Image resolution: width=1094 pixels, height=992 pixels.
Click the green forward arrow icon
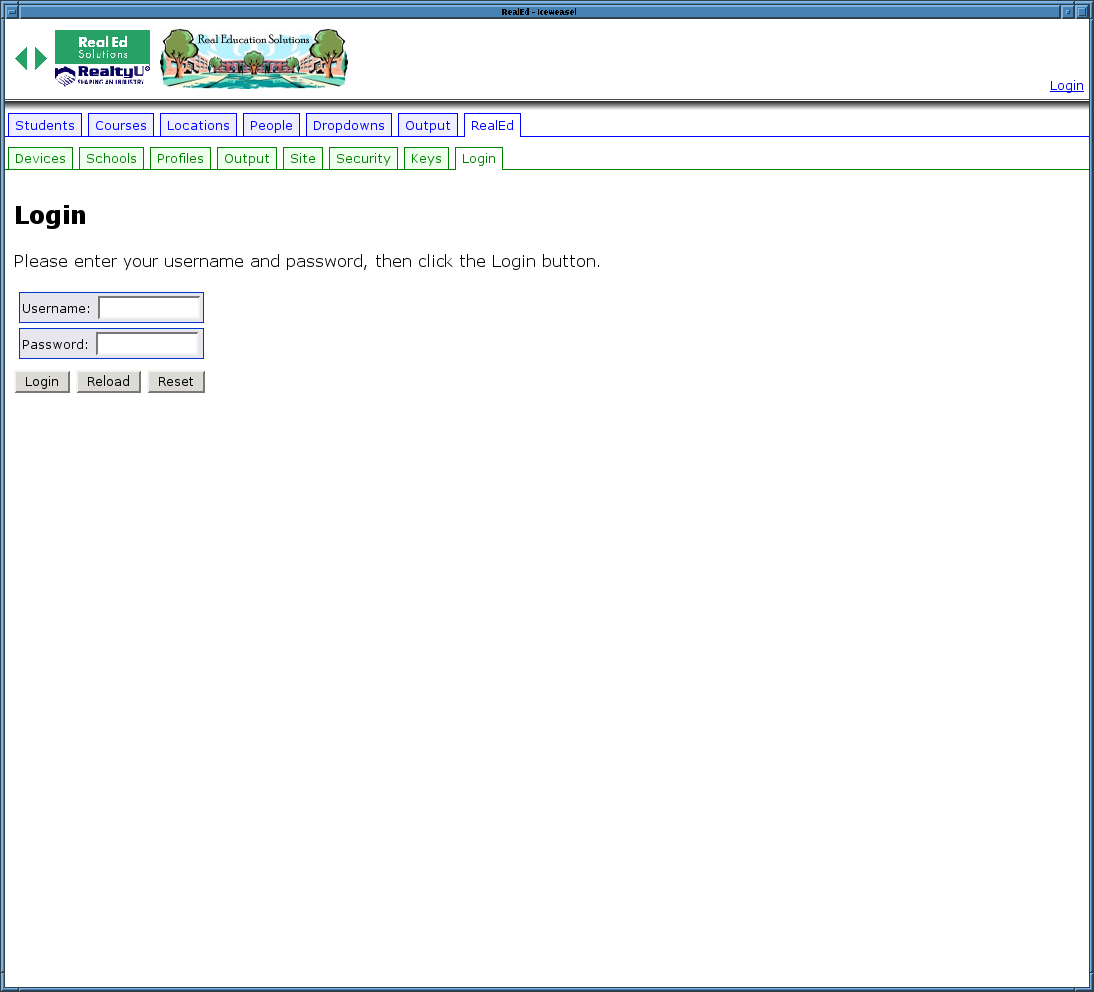(x=40, y=59)
